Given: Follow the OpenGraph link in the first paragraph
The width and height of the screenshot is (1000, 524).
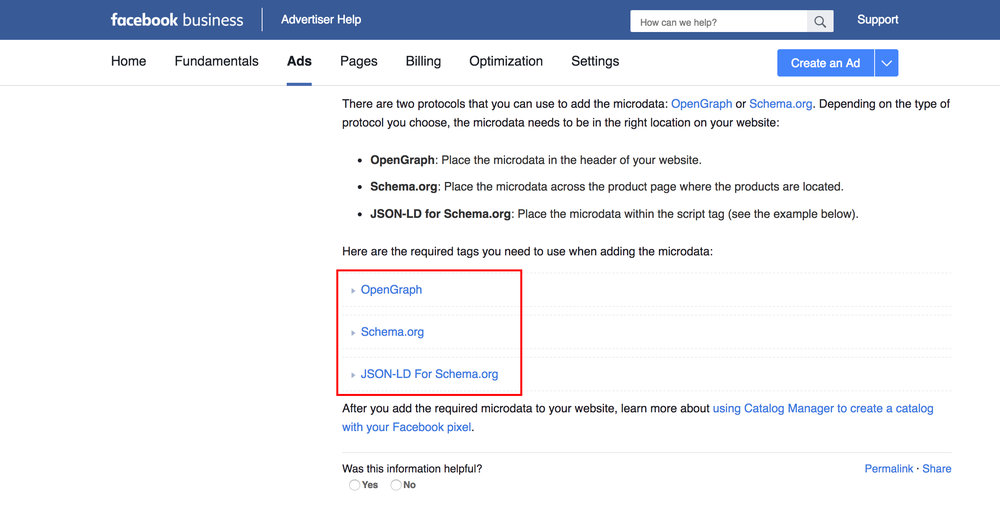Looking at the screenshot, I should (x=702, y=104).
